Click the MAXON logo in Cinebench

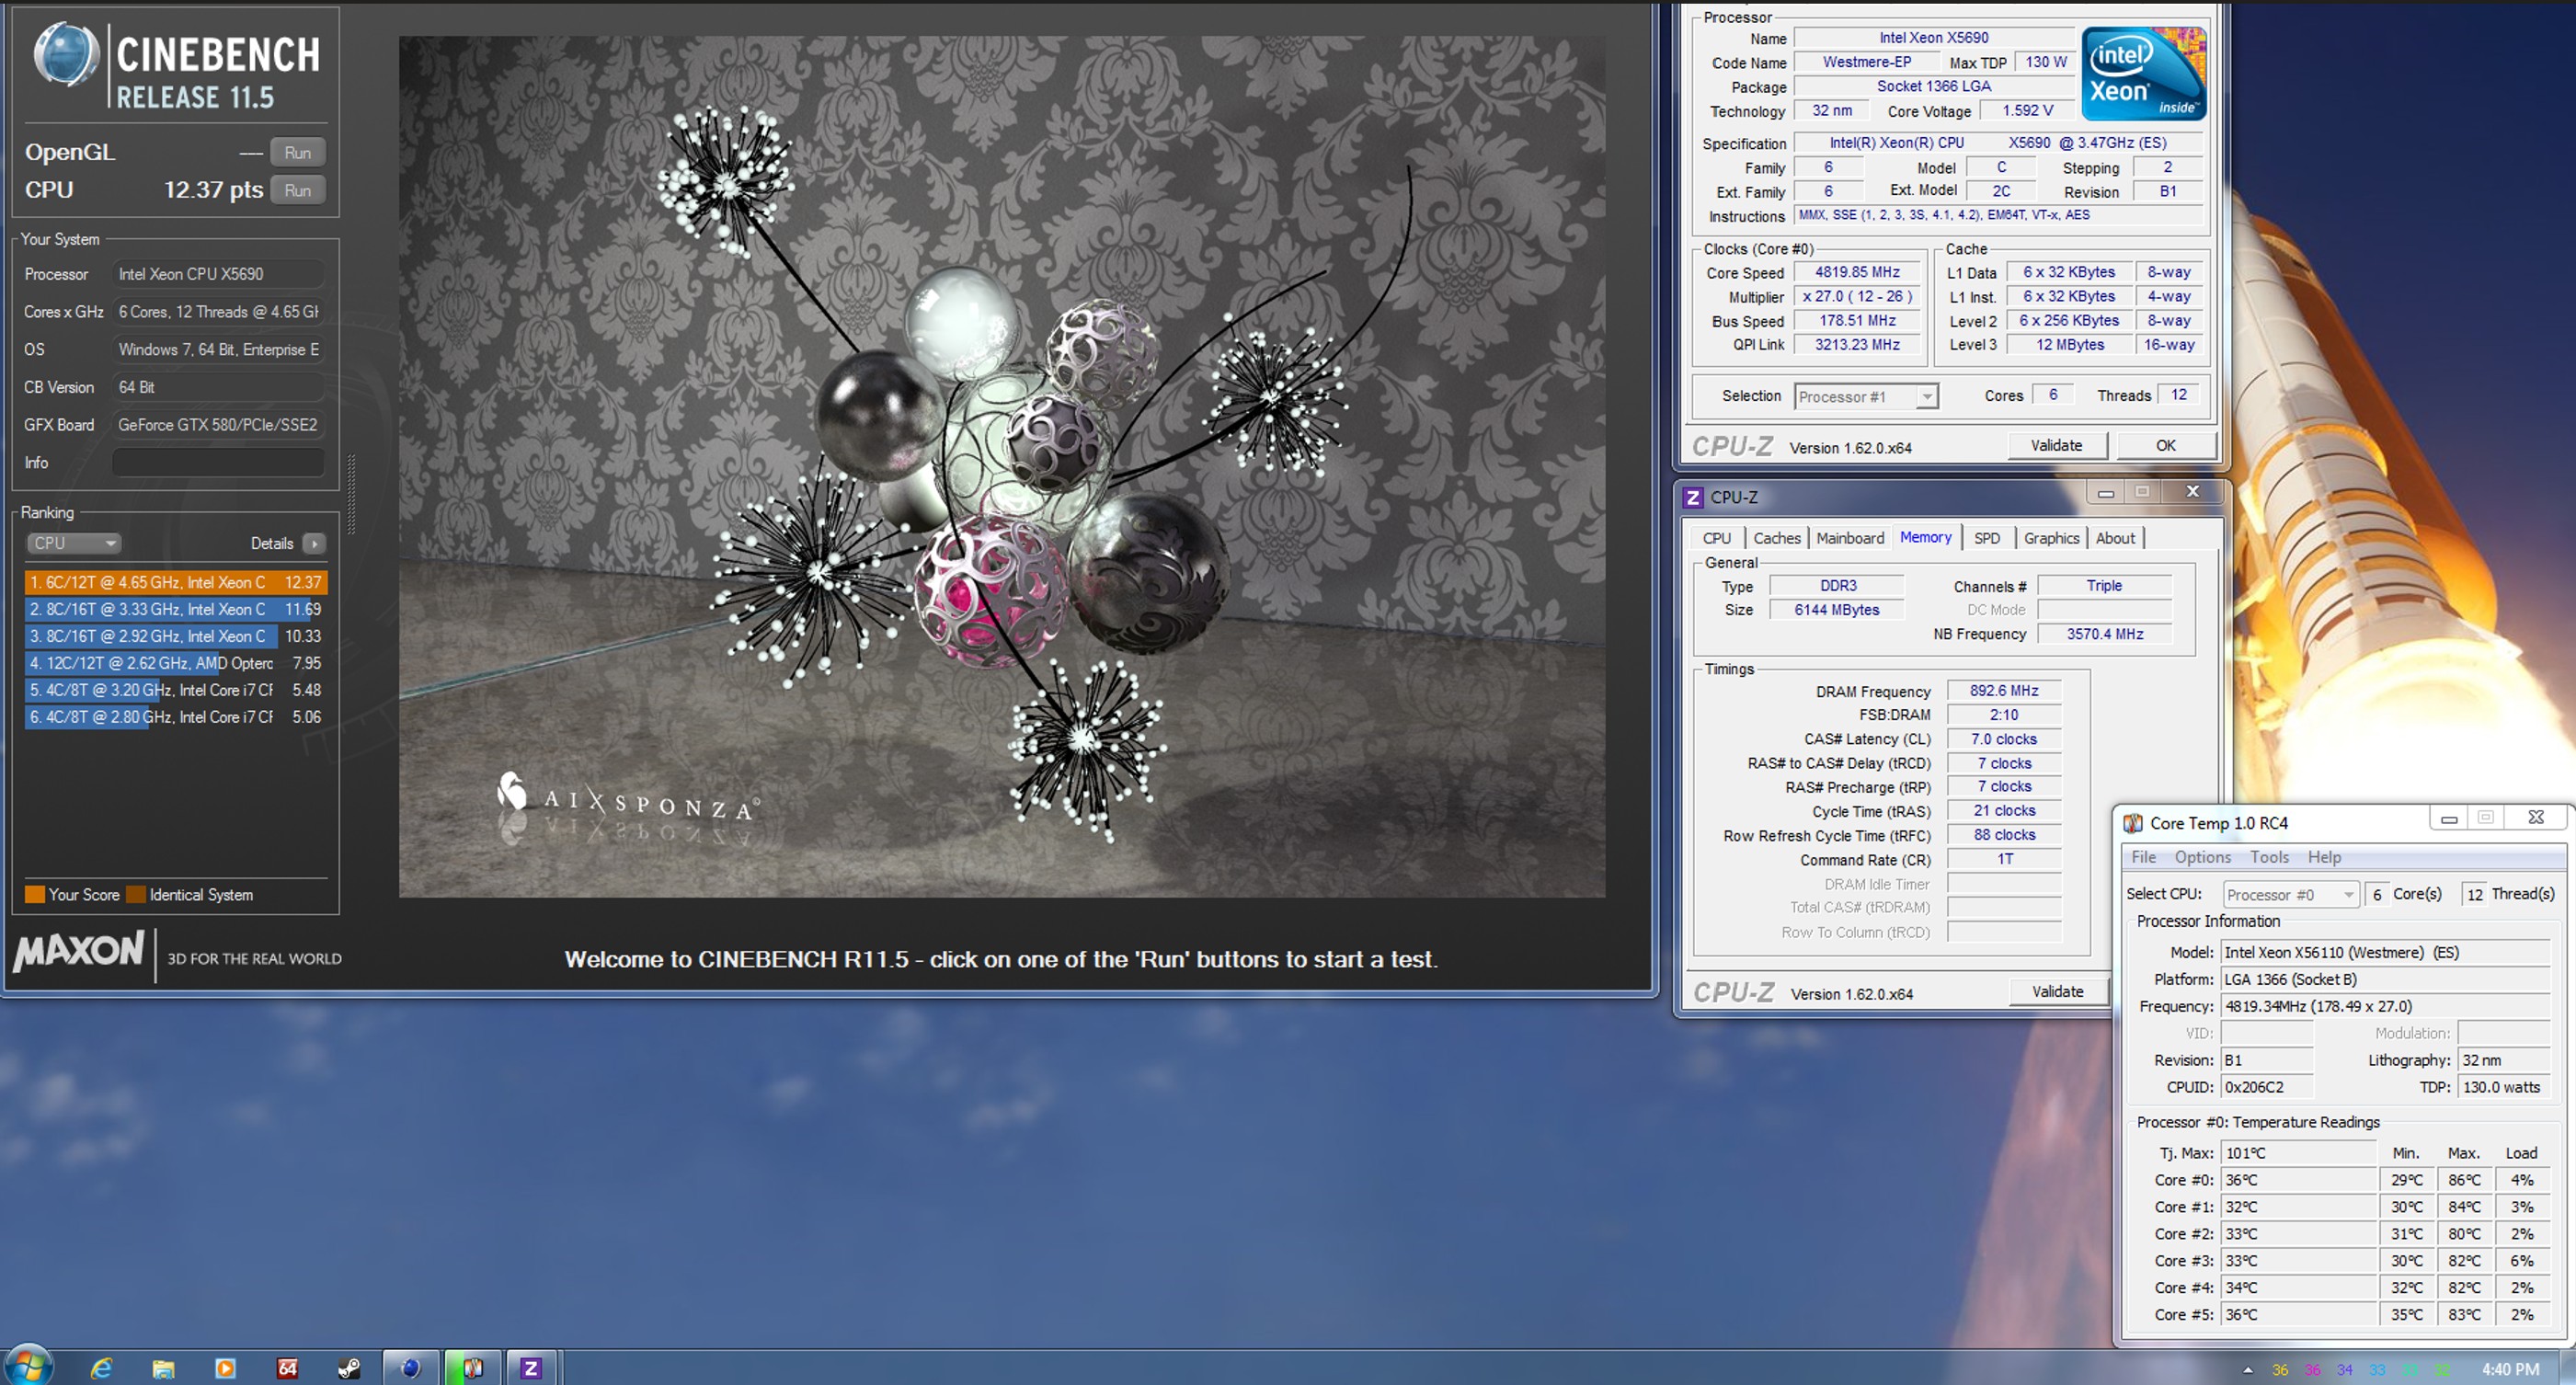pos(78,951)
